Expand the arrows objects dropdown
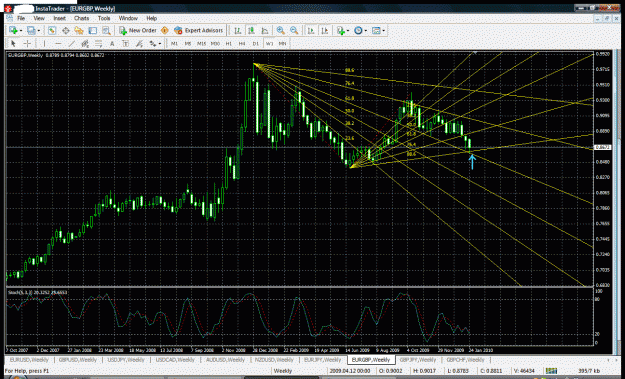 click(160, 44)
